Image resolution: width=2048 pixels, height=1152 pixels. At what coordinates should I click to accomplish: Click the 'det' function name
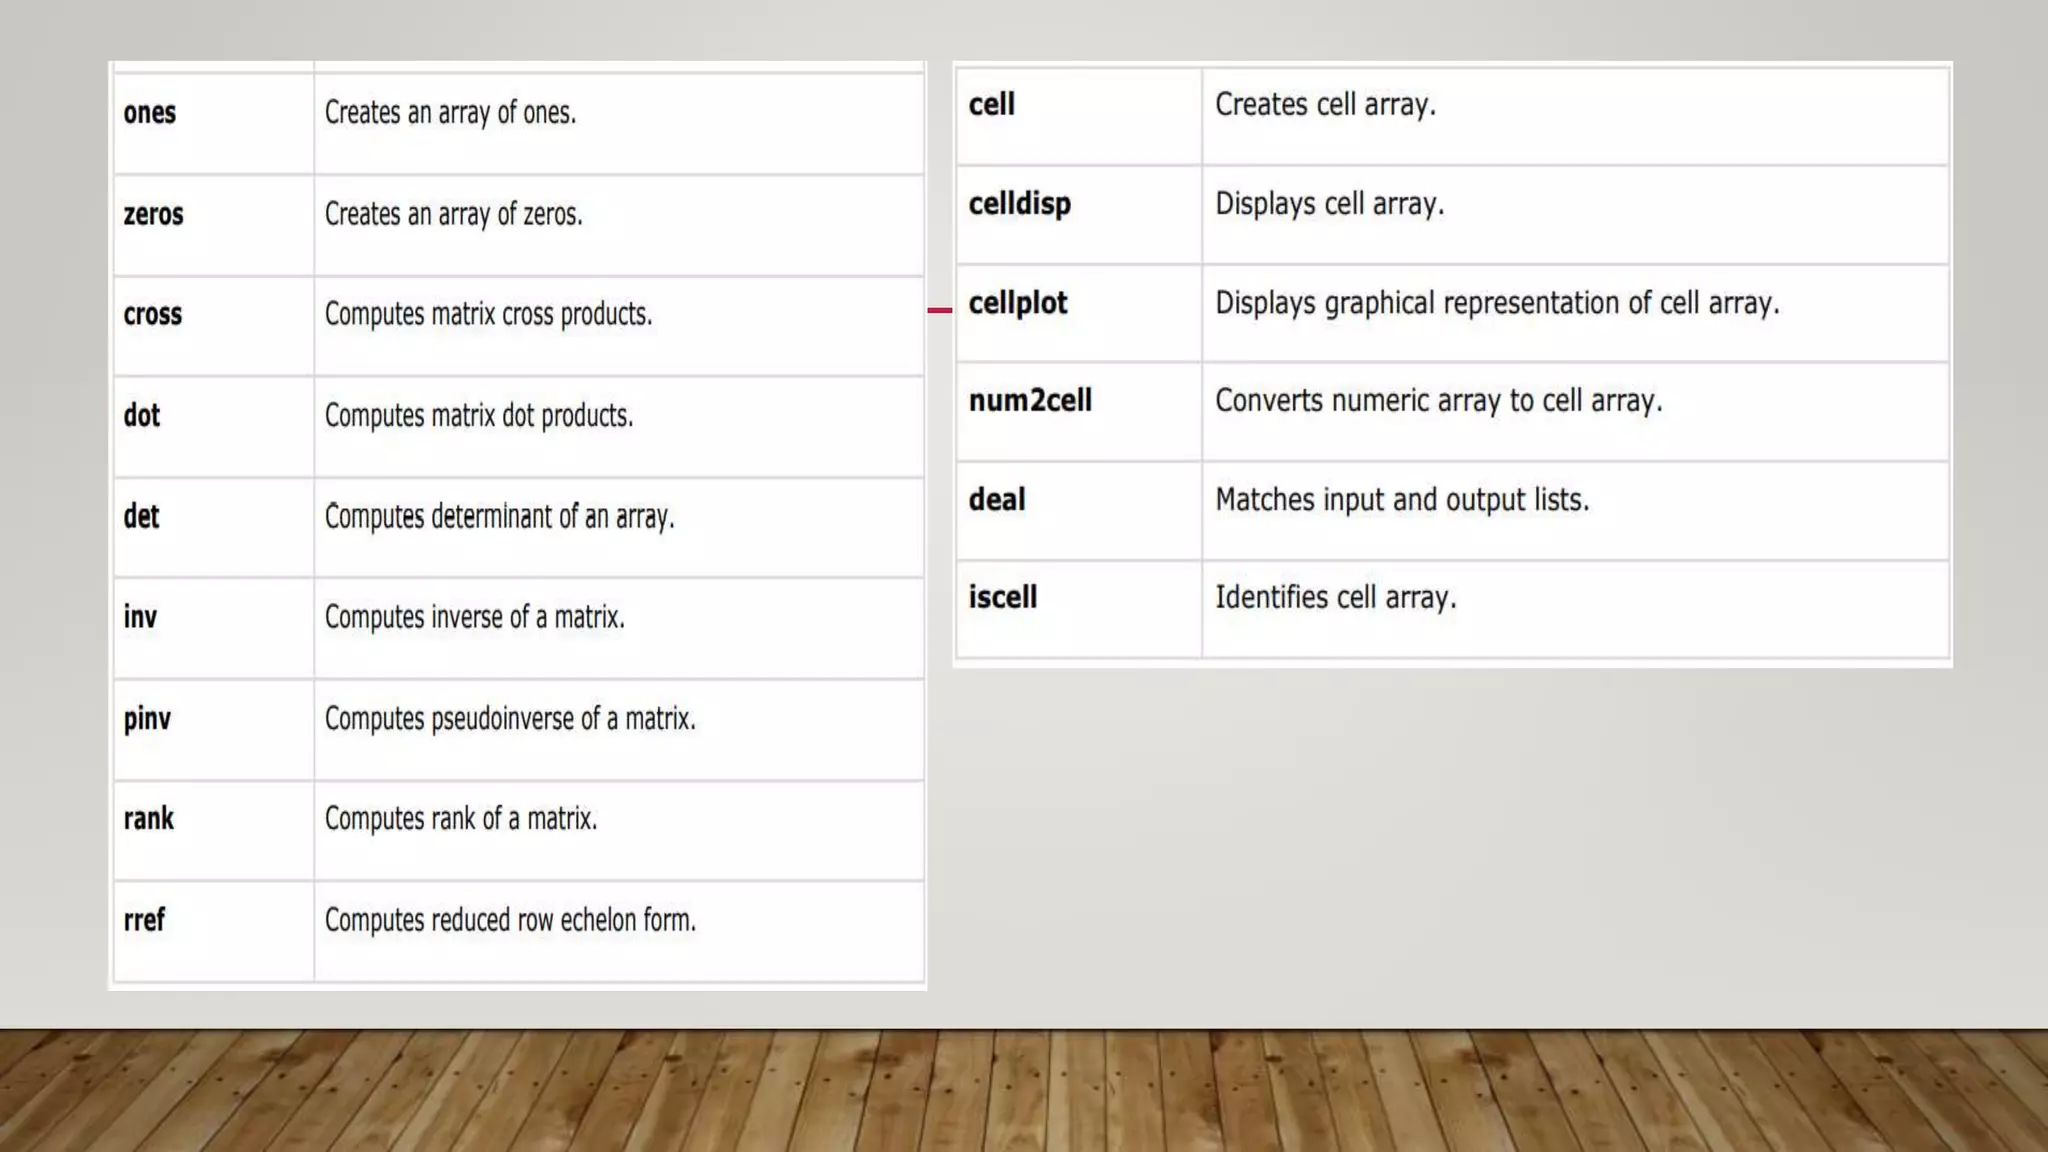(141, 516)
